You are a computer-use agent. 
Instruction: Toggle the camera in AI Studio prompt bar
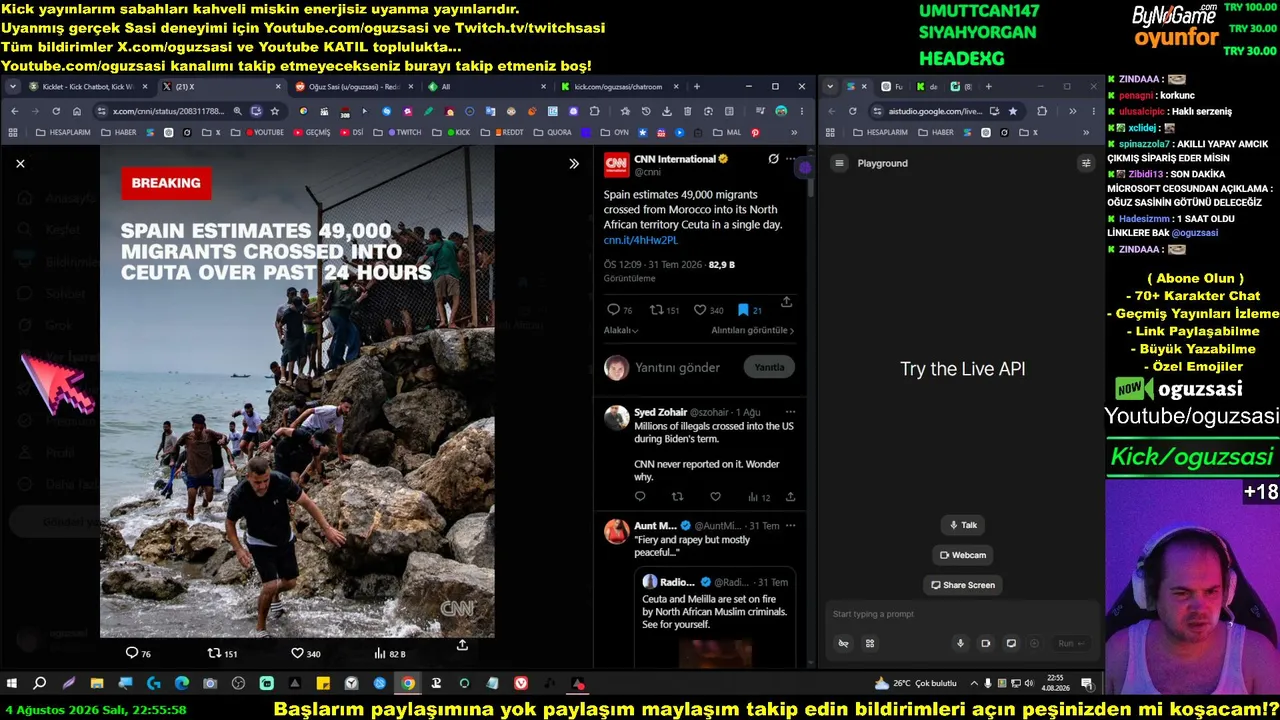985,644
